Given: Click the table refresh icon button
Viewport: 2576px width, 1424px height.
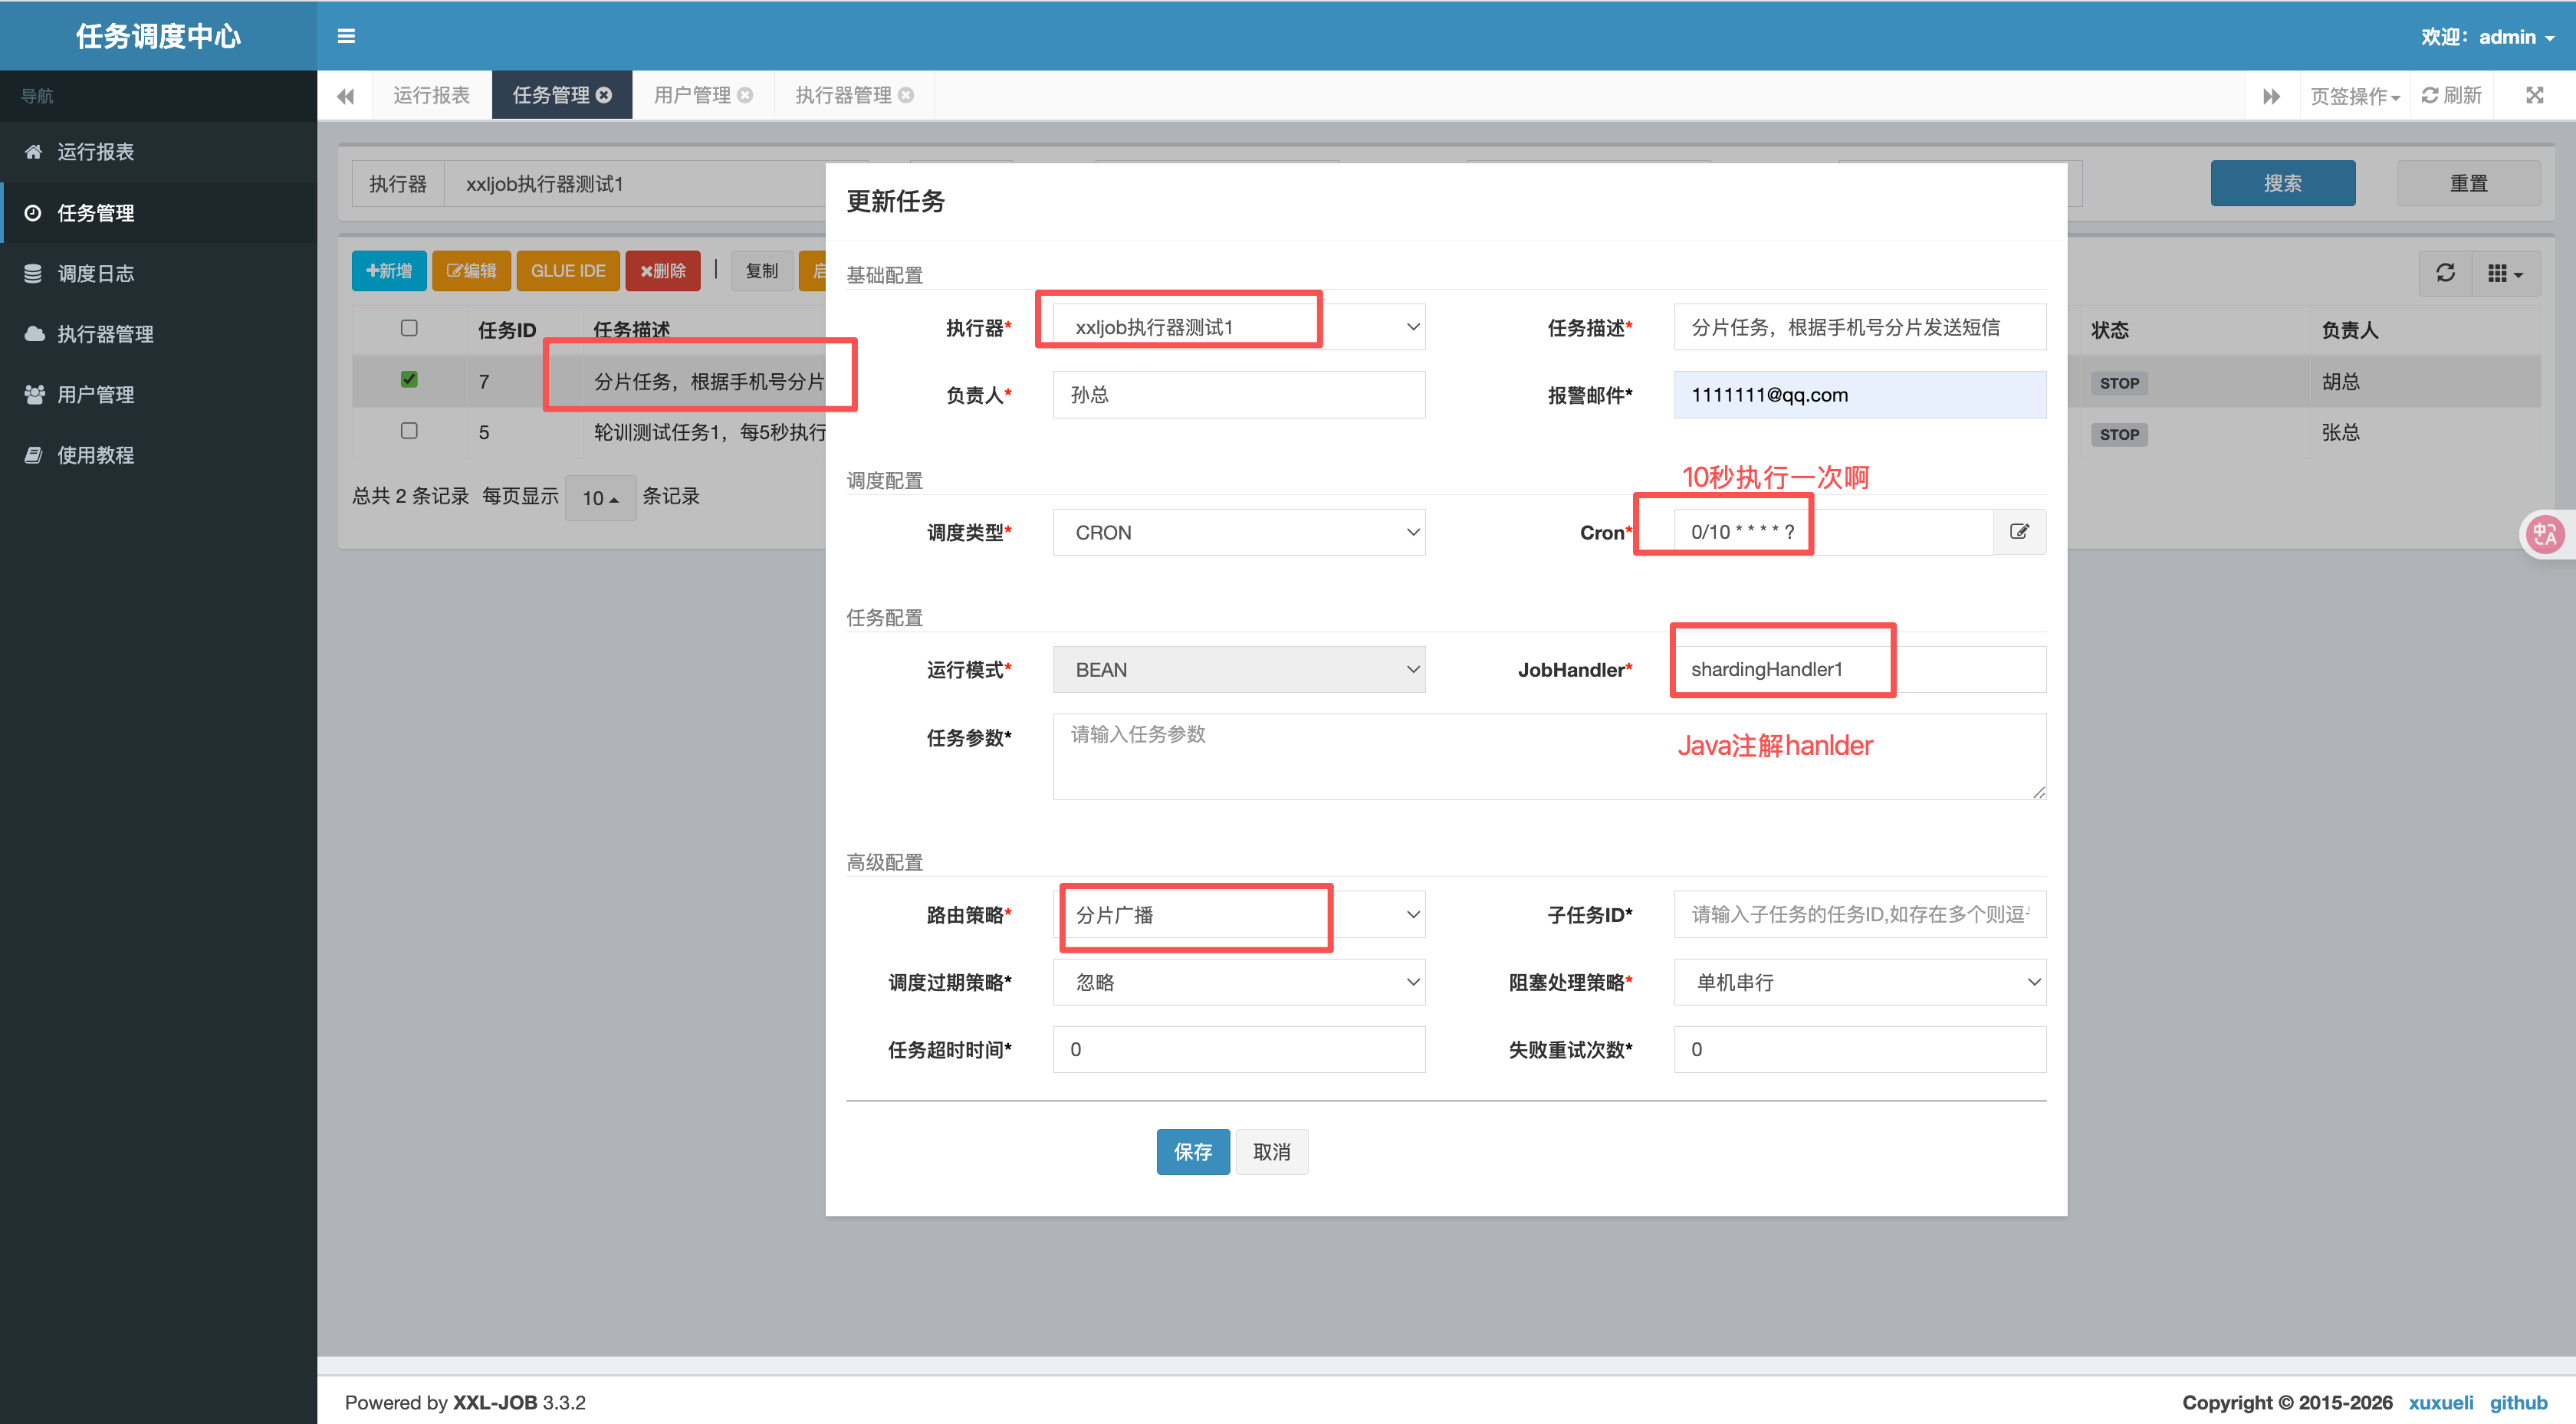Looking at the screenshot, I should (x=2445, y=273).
